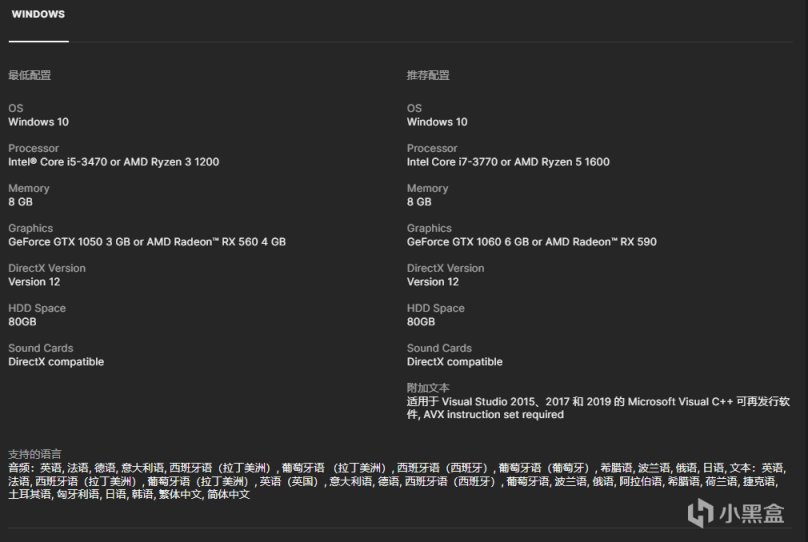Click the minimum OS Windows 10 value
Screen dimensions: 808x542
(x=38, y=122)
